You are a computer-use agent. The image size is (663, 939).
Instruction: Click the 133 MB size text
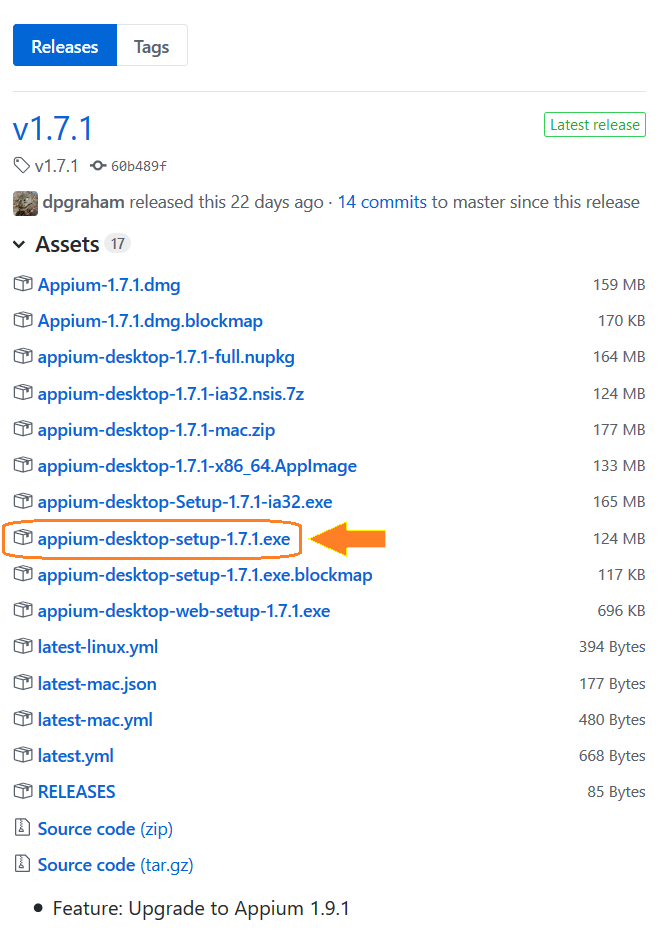[619, 466]
